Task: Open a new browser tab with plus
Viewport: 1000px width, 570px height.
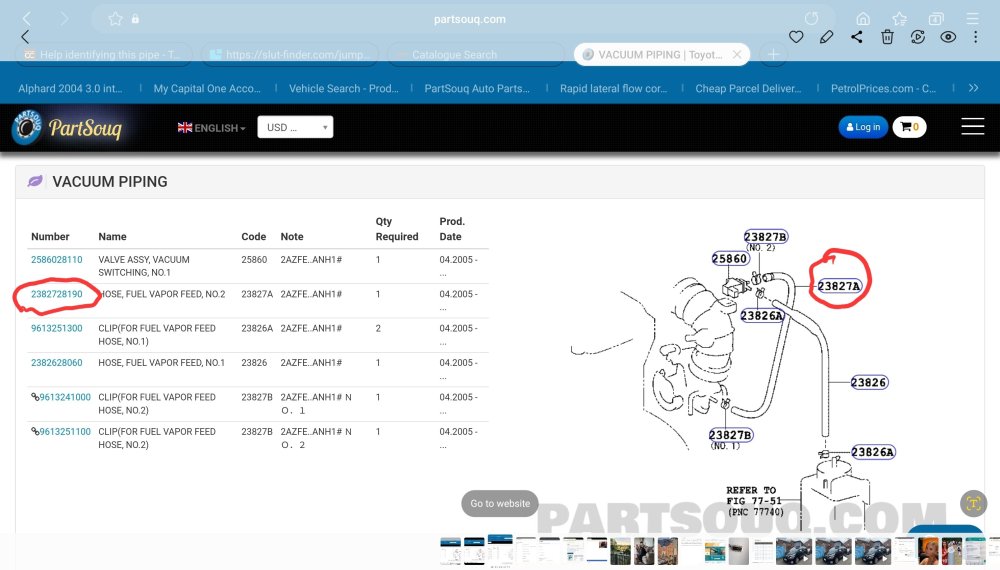Action: click(773, 55)
